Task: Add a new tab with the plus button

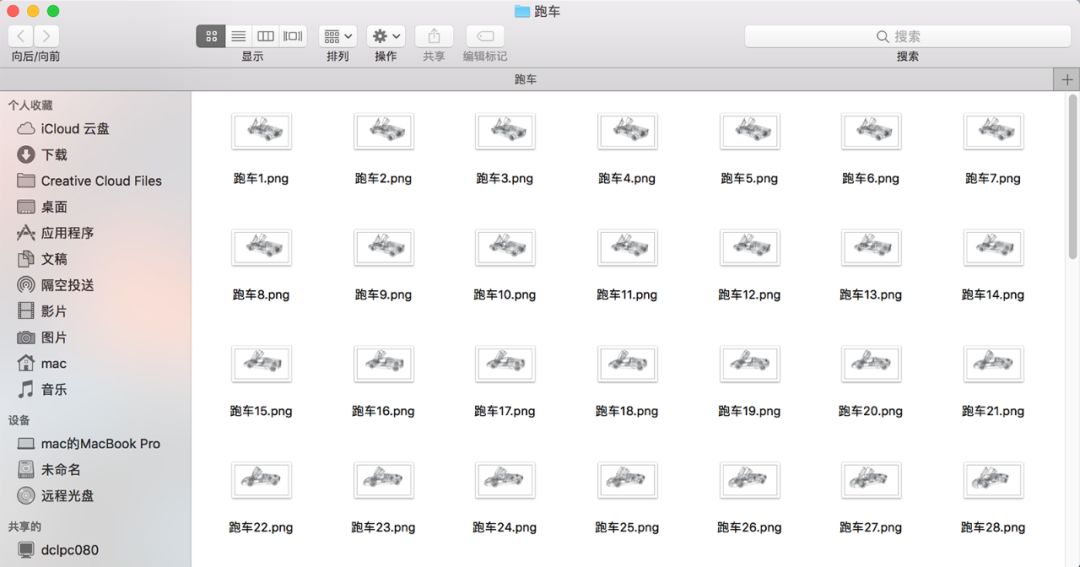Action: (1067, 79)
